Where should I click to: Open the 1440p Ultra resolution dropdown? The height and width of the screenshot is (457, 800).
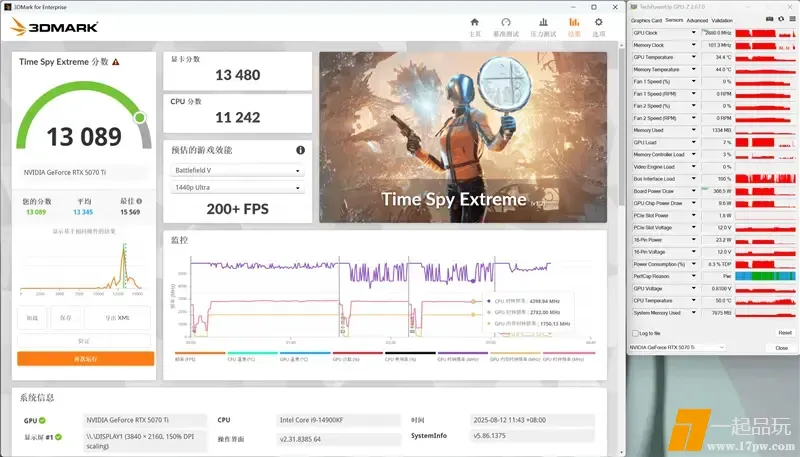[x=237, y=188]
